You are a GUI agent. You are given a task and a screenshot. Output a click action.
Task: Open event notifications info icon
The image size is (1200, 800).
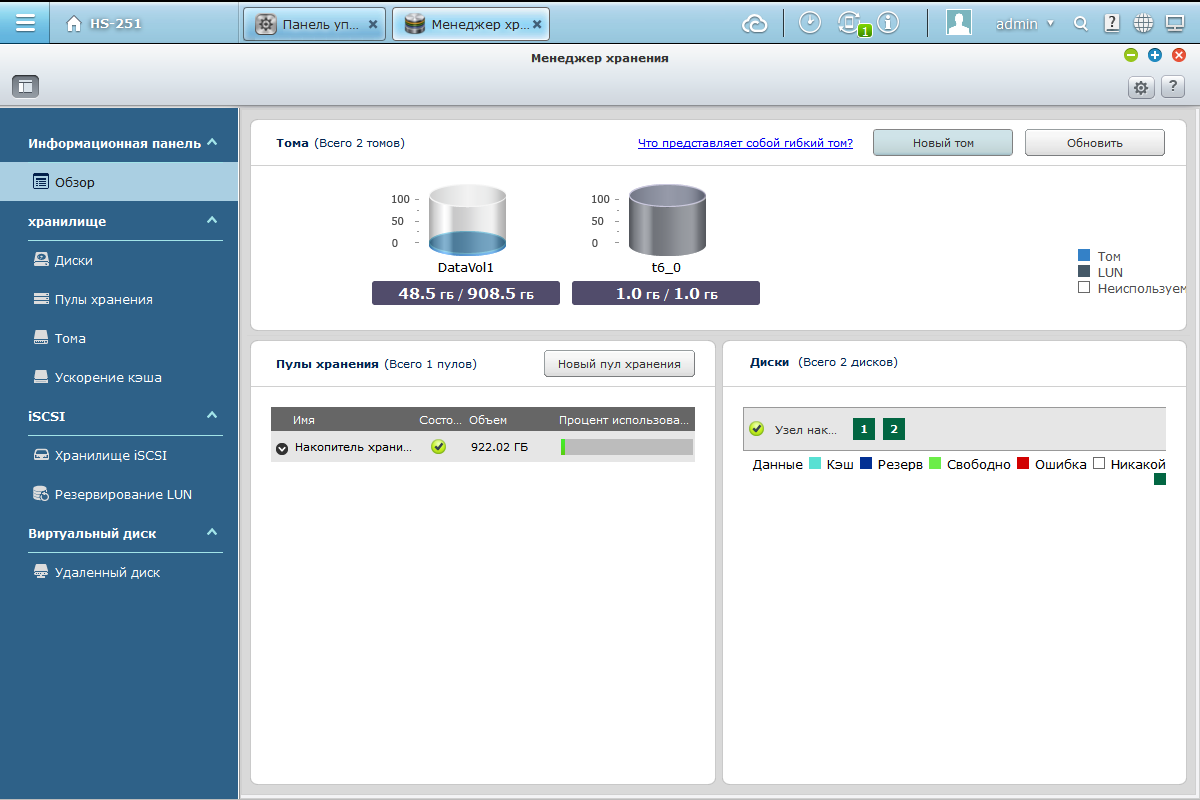pos(889,23)
